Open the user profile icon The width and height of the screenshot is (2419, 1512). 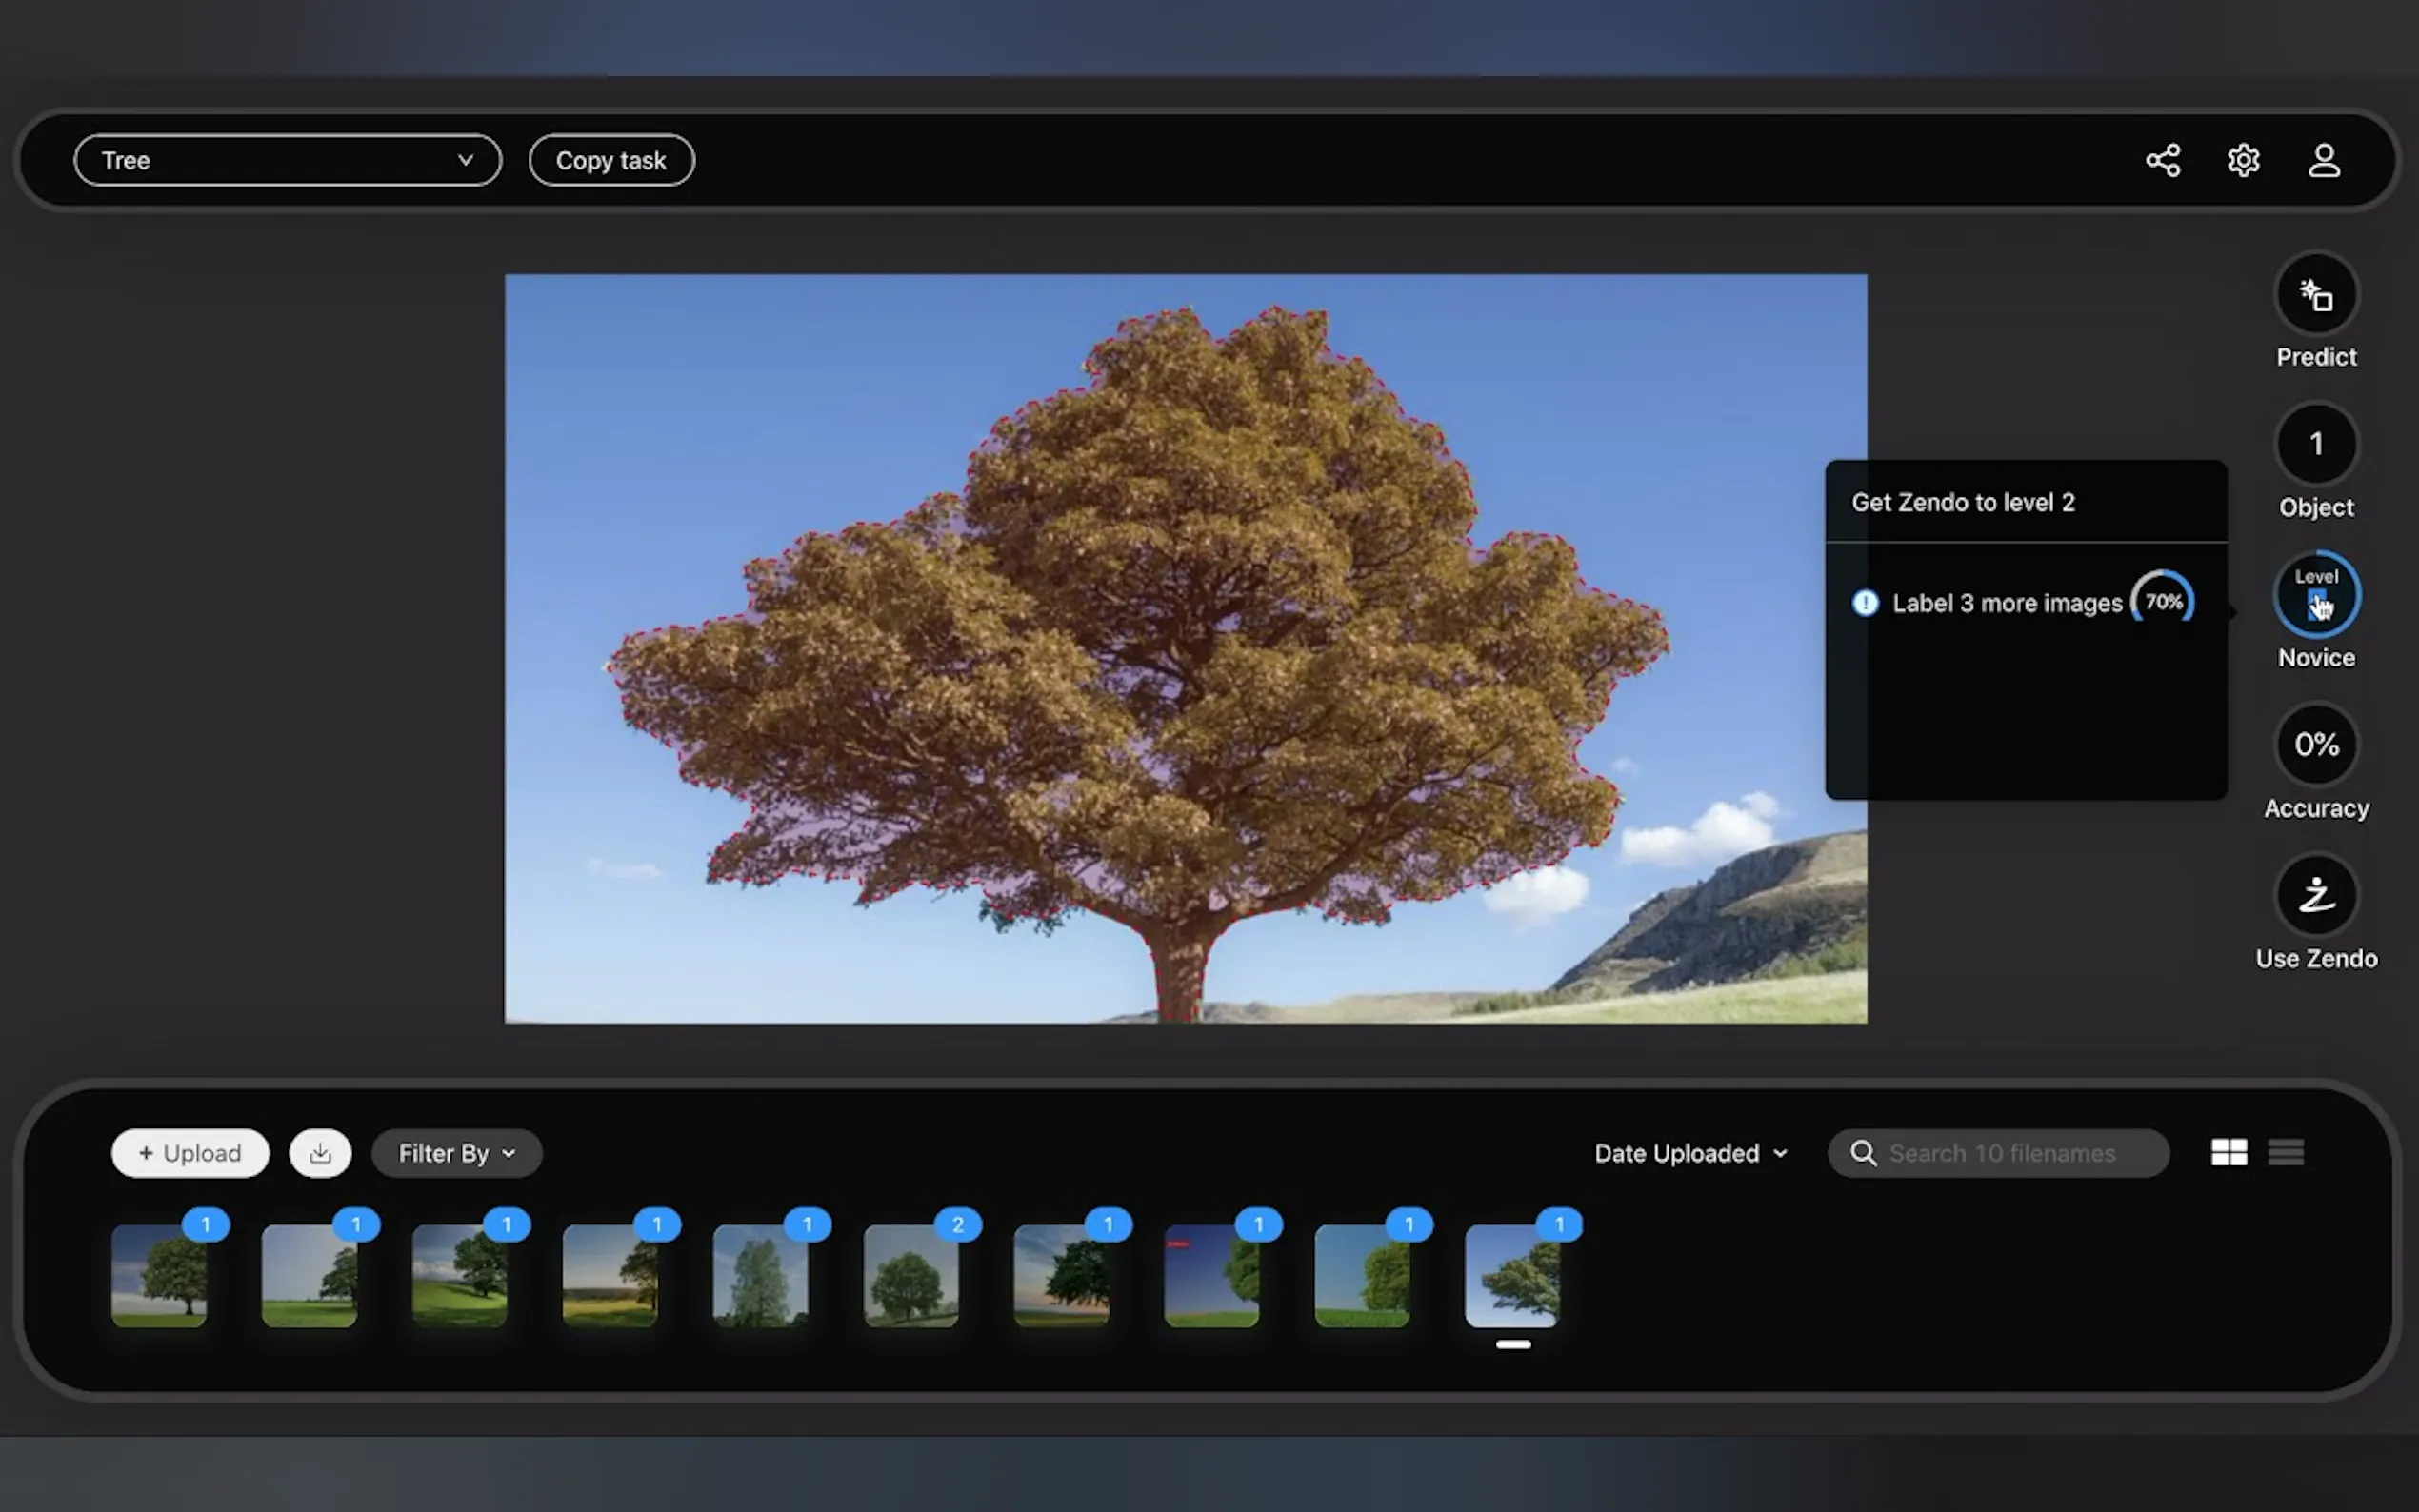[x=2323, y=161]
